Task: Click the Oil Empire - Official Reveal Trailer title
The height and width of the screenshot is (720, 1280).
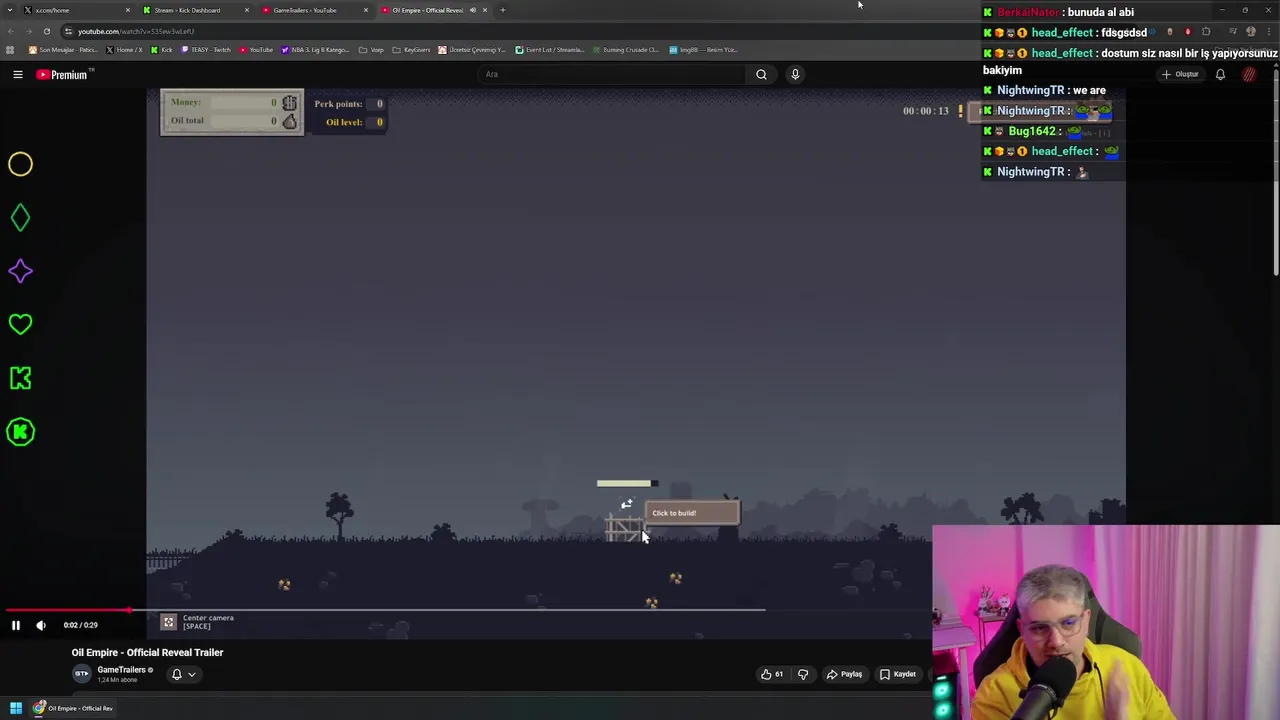Action: (147, 652)
